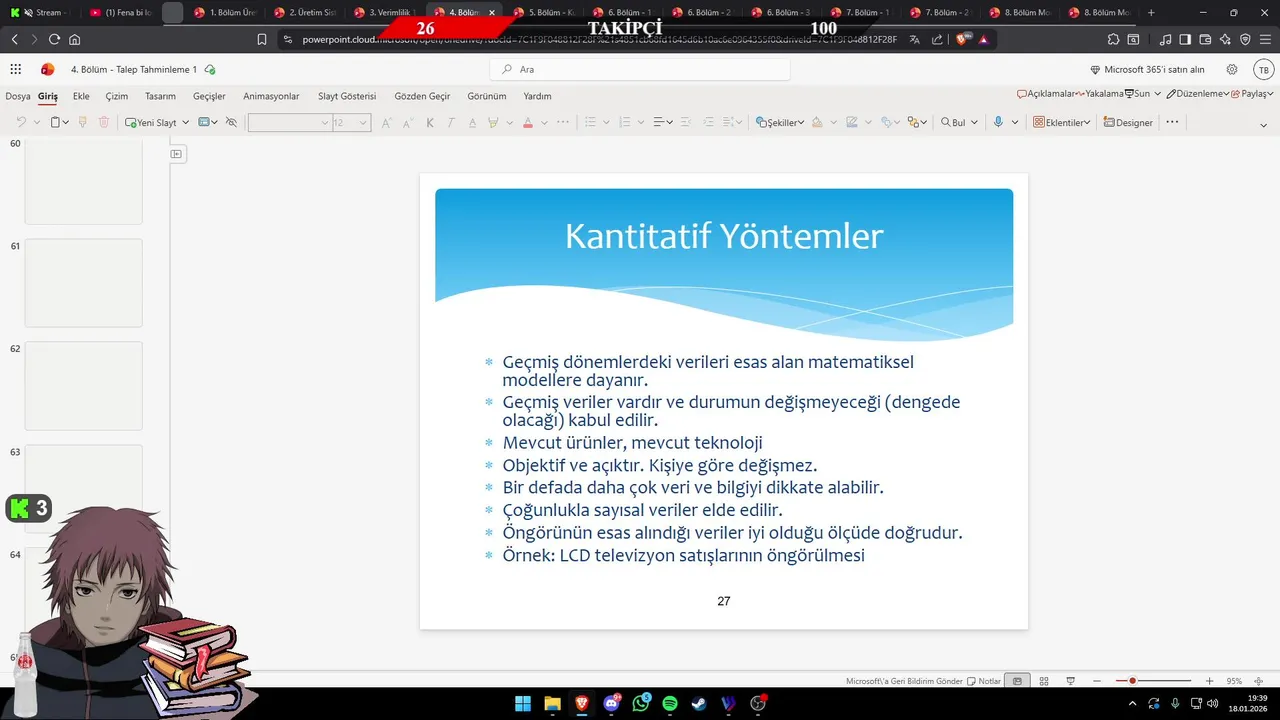Open the Designer pane
The height and width of the screenshot is (720, 1280).
[x=1128, y=122]
